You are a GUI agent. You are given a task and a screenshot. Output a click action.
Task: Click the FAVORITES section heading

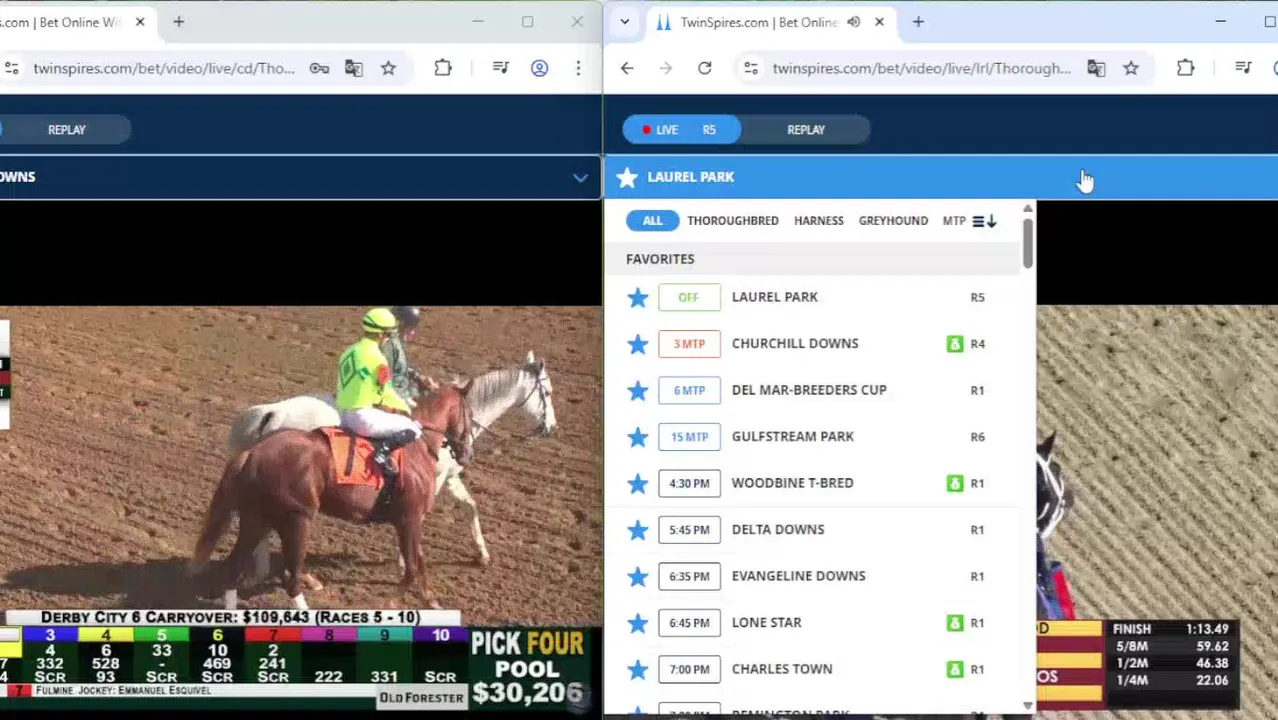(x=660, y=259)
